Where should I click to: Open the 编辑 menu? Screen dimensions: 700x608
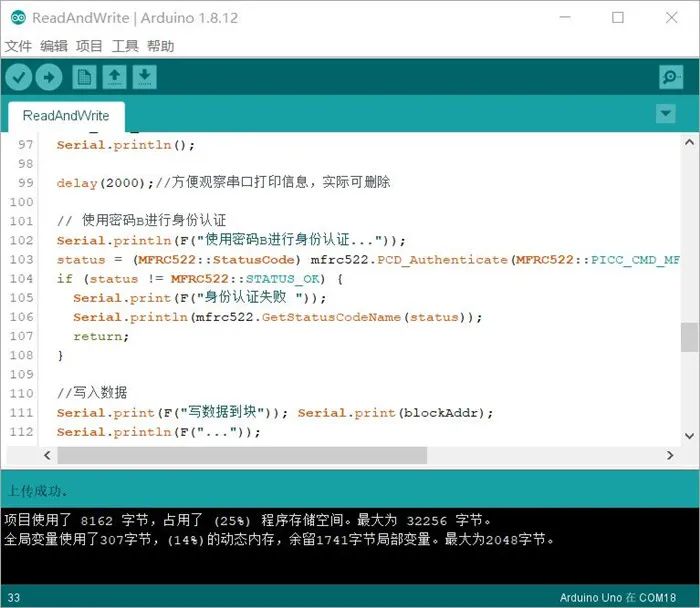pyautogui.click(x=54, y=46)
